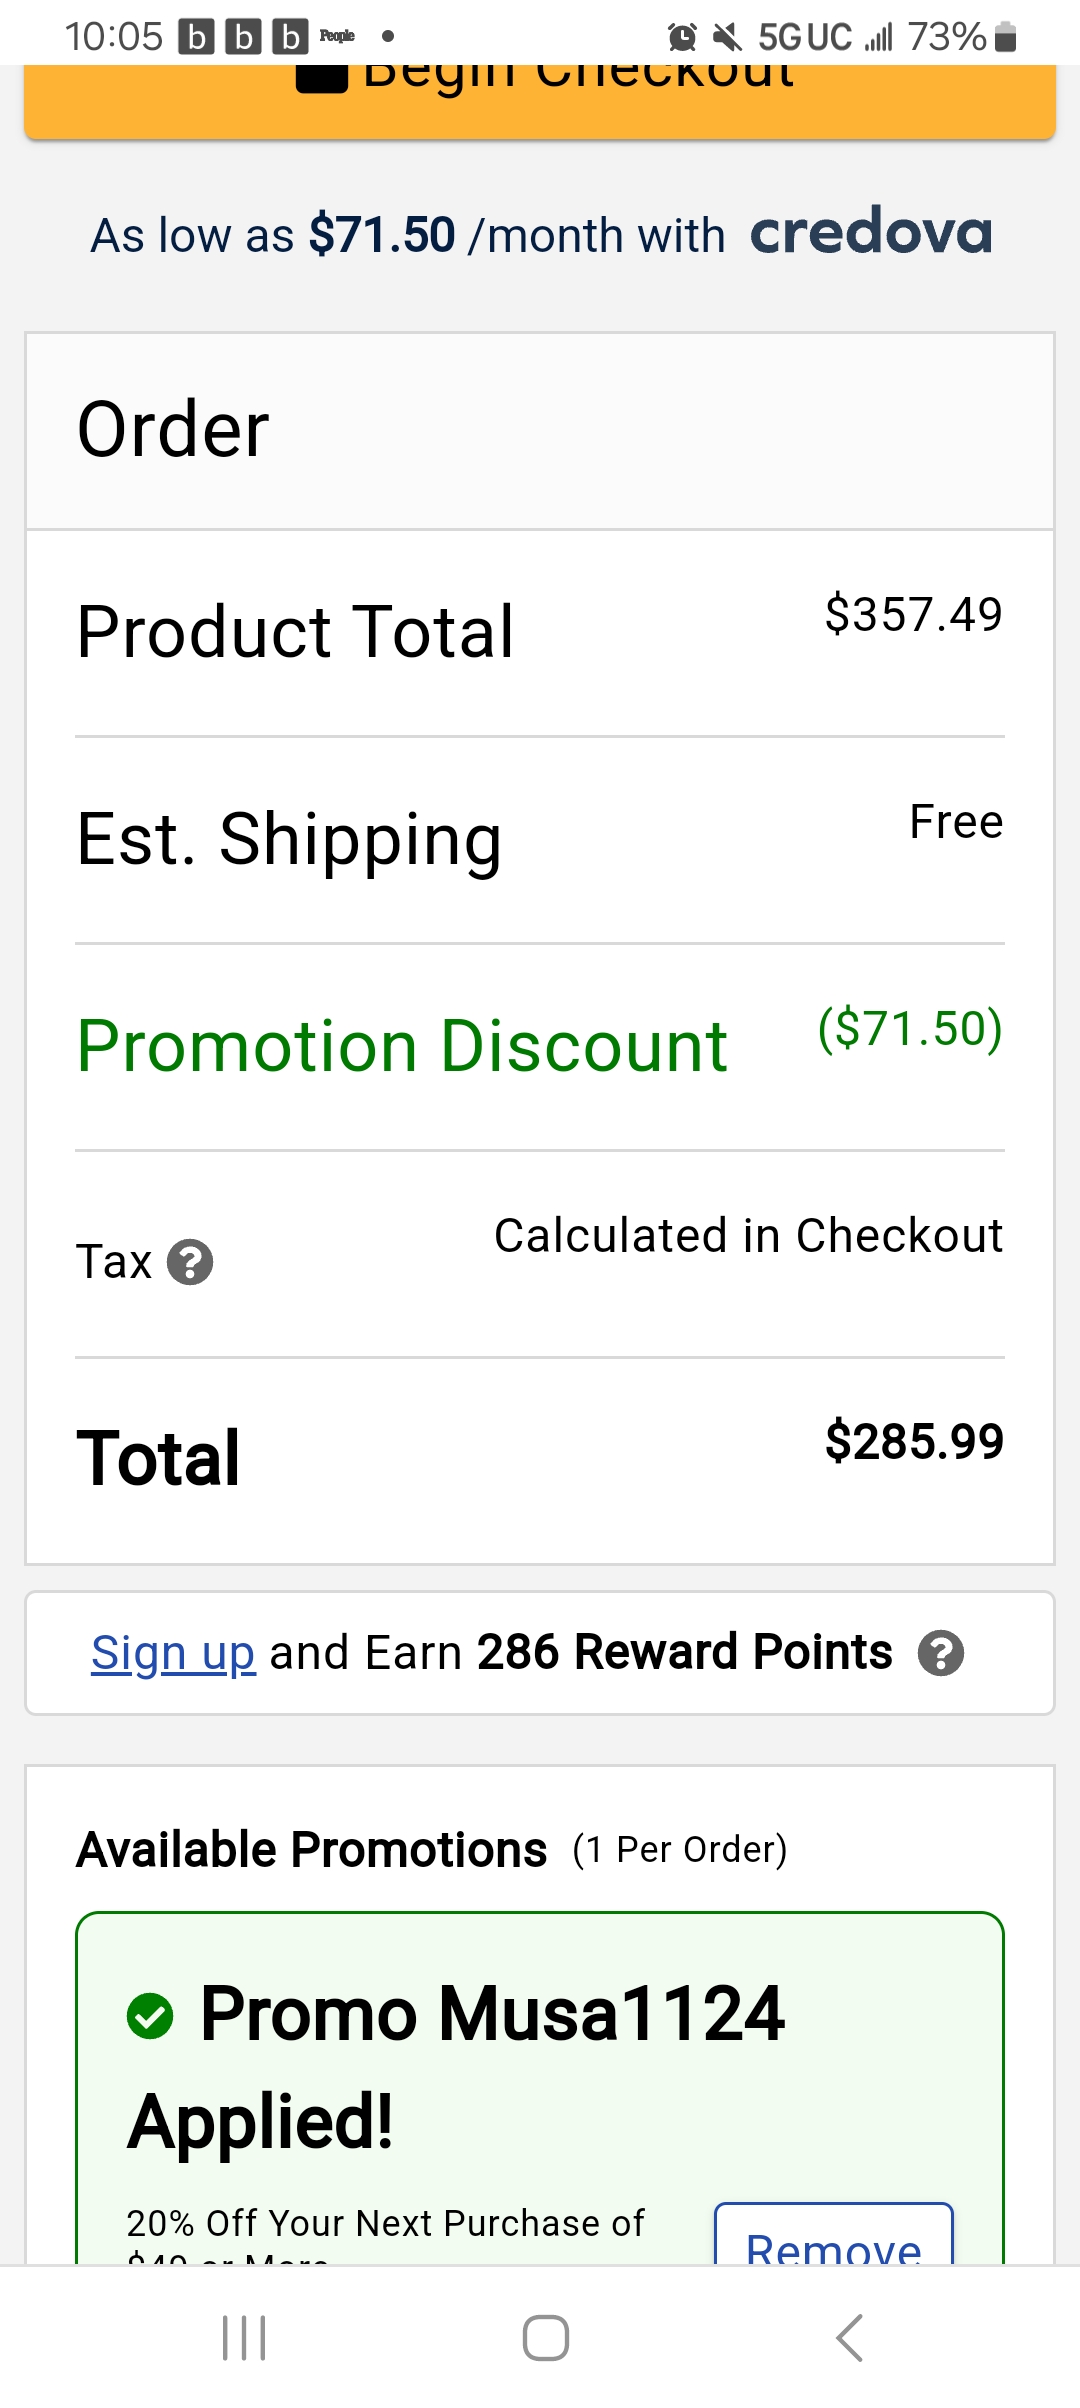The width and height of the screenshot is (1080, 2408).
Task: Tap the Total $285.99 amount
Action: (914, 1441)
